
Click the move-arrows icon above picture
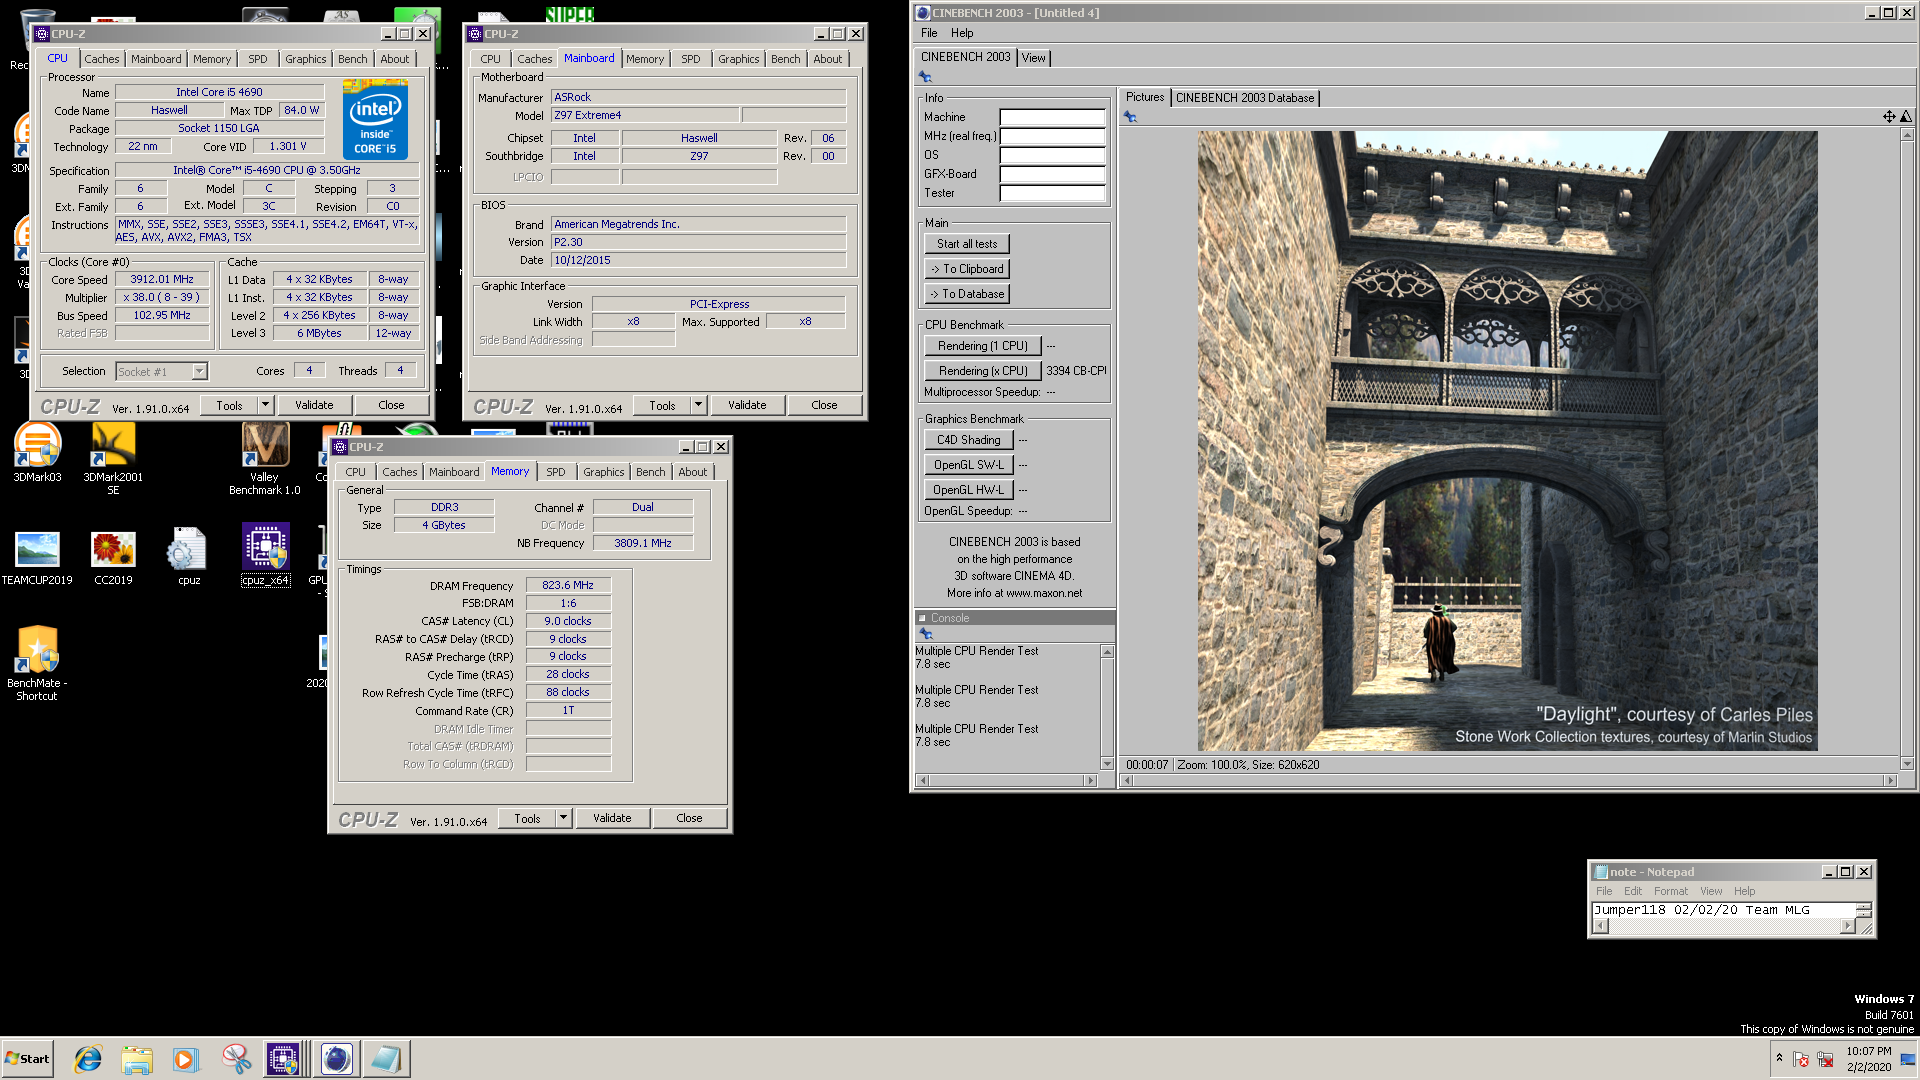click(1889, 117)
